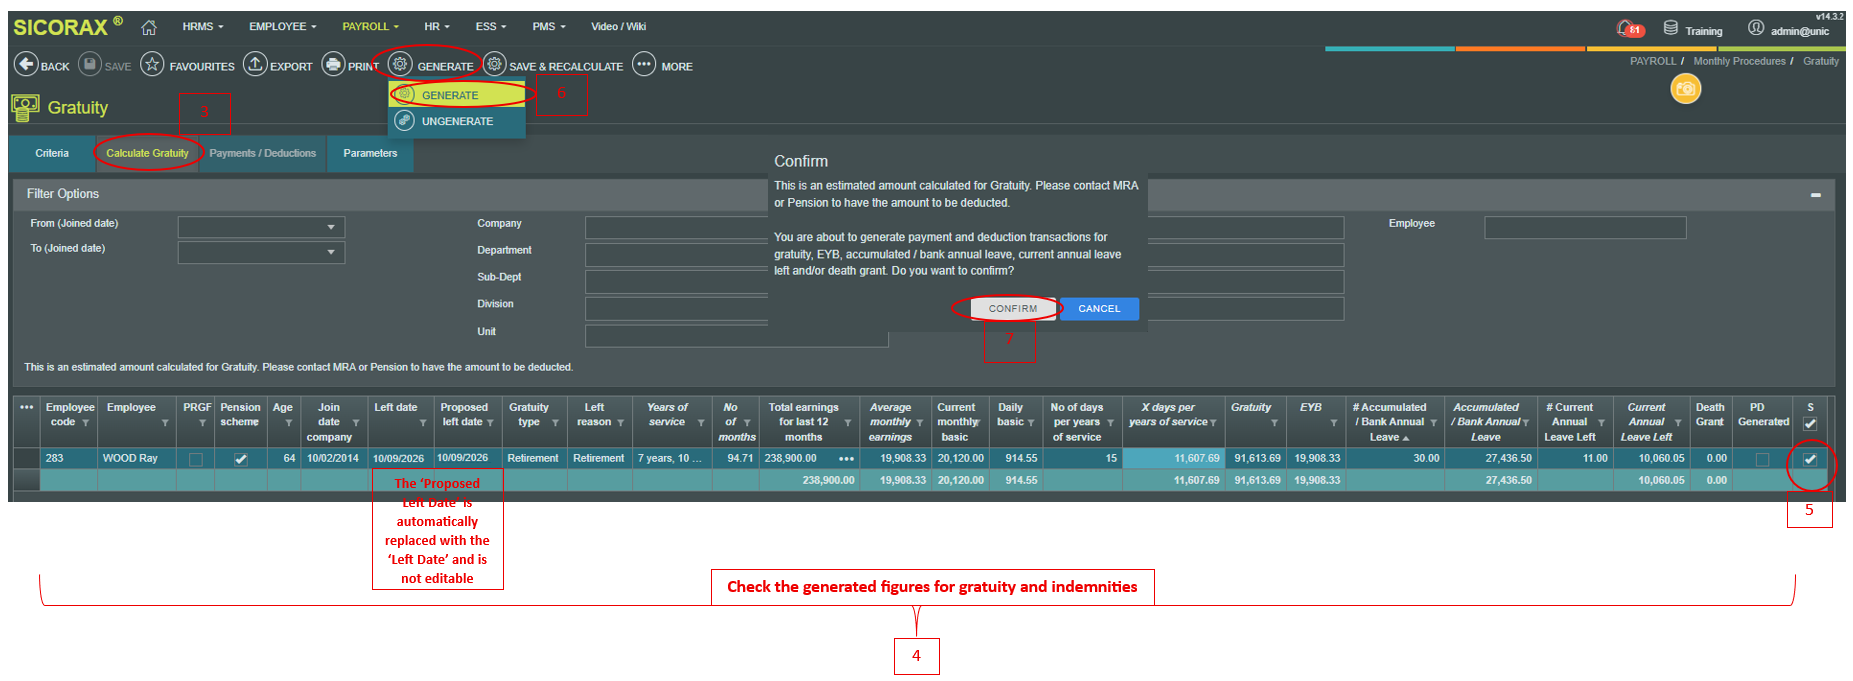
Task: Click the Save & Recalculate gear icon
Action: point(494,65)
